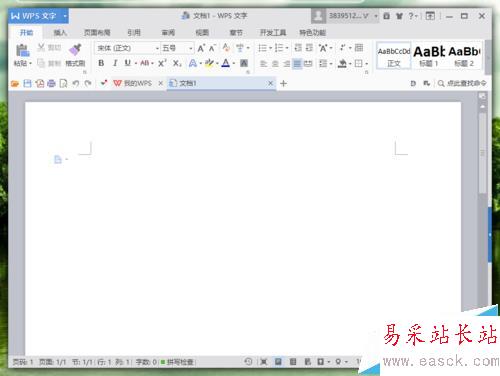500x376 pixels.
Task: Toggle justified paragraph alignment
Action: coord(297,63)
